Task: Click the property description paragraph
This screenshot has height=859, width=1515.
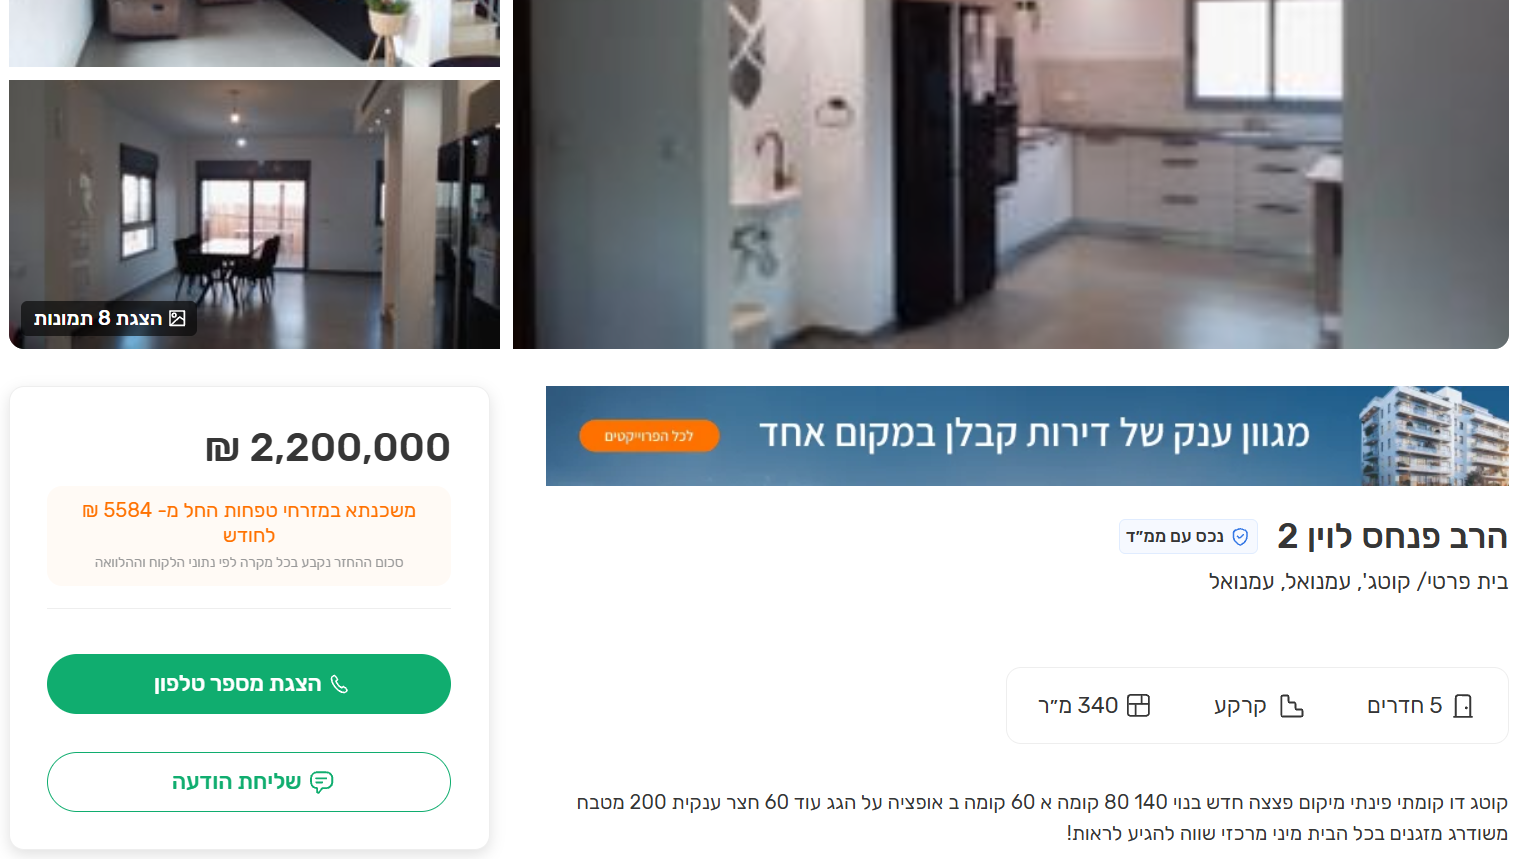Action: click(x=1042, y=817)
